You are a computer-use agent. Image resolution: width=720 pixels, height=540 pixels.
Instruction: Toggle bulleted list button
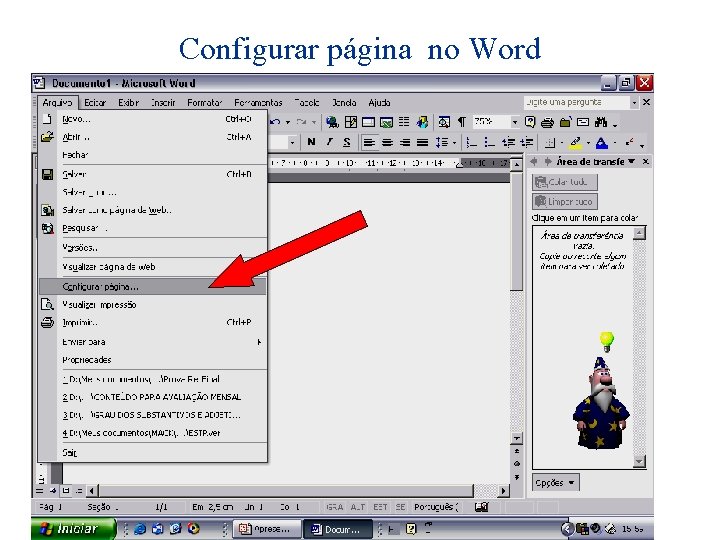(x=489, y=143)
